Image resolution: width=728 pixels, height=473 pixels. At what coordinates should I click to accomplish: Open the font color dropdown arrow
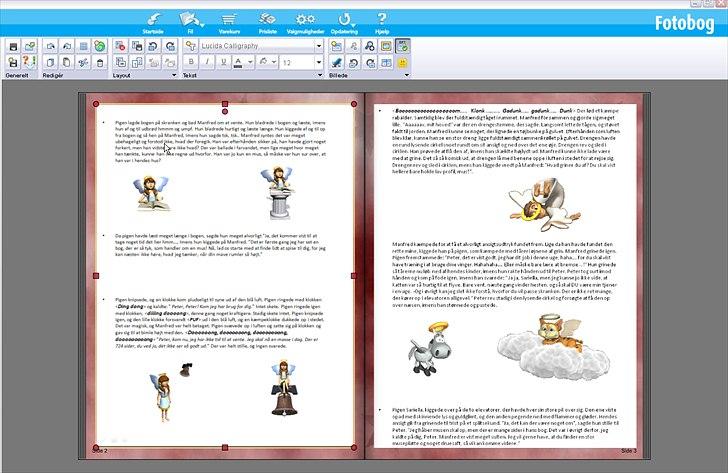(x=250, y=62)
